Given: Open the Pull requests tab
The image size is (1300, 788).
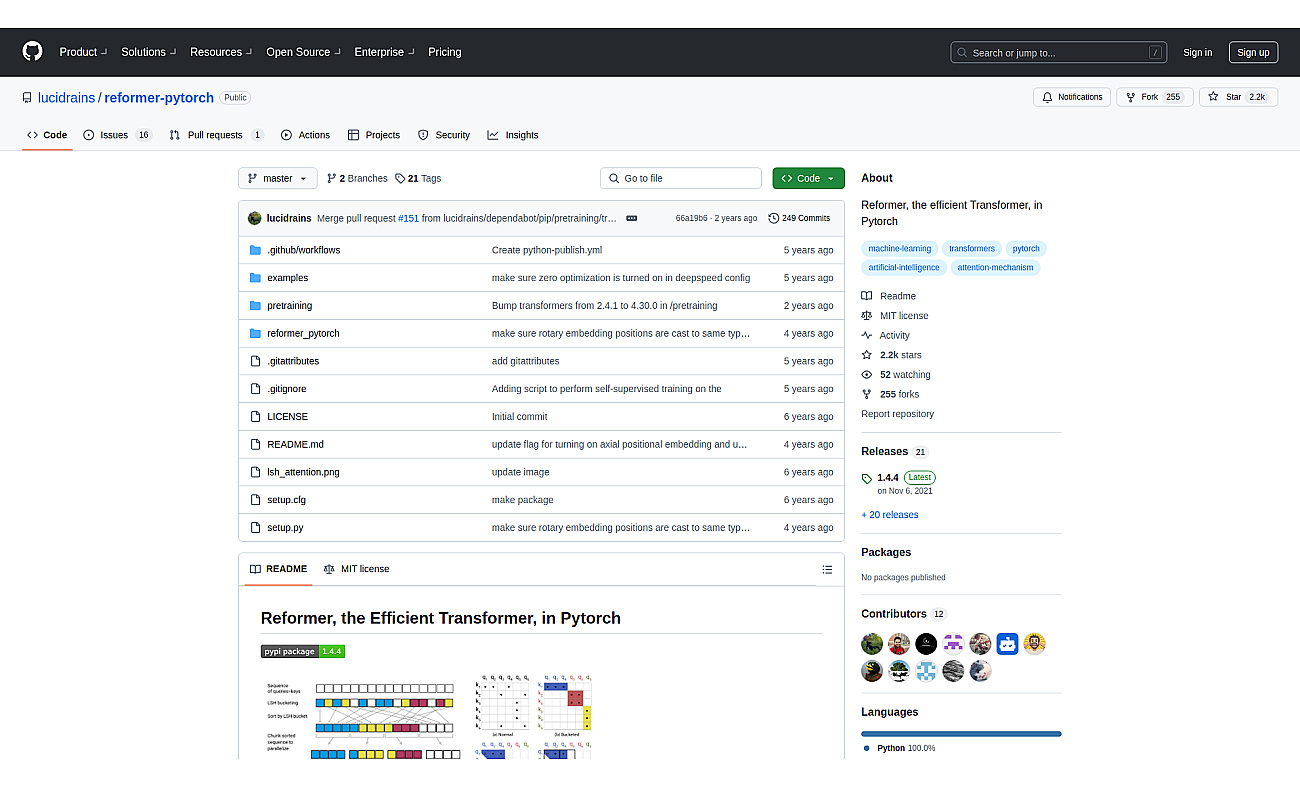Looking at the screenshot, I should pyautogui.click(x=216, y=135).
